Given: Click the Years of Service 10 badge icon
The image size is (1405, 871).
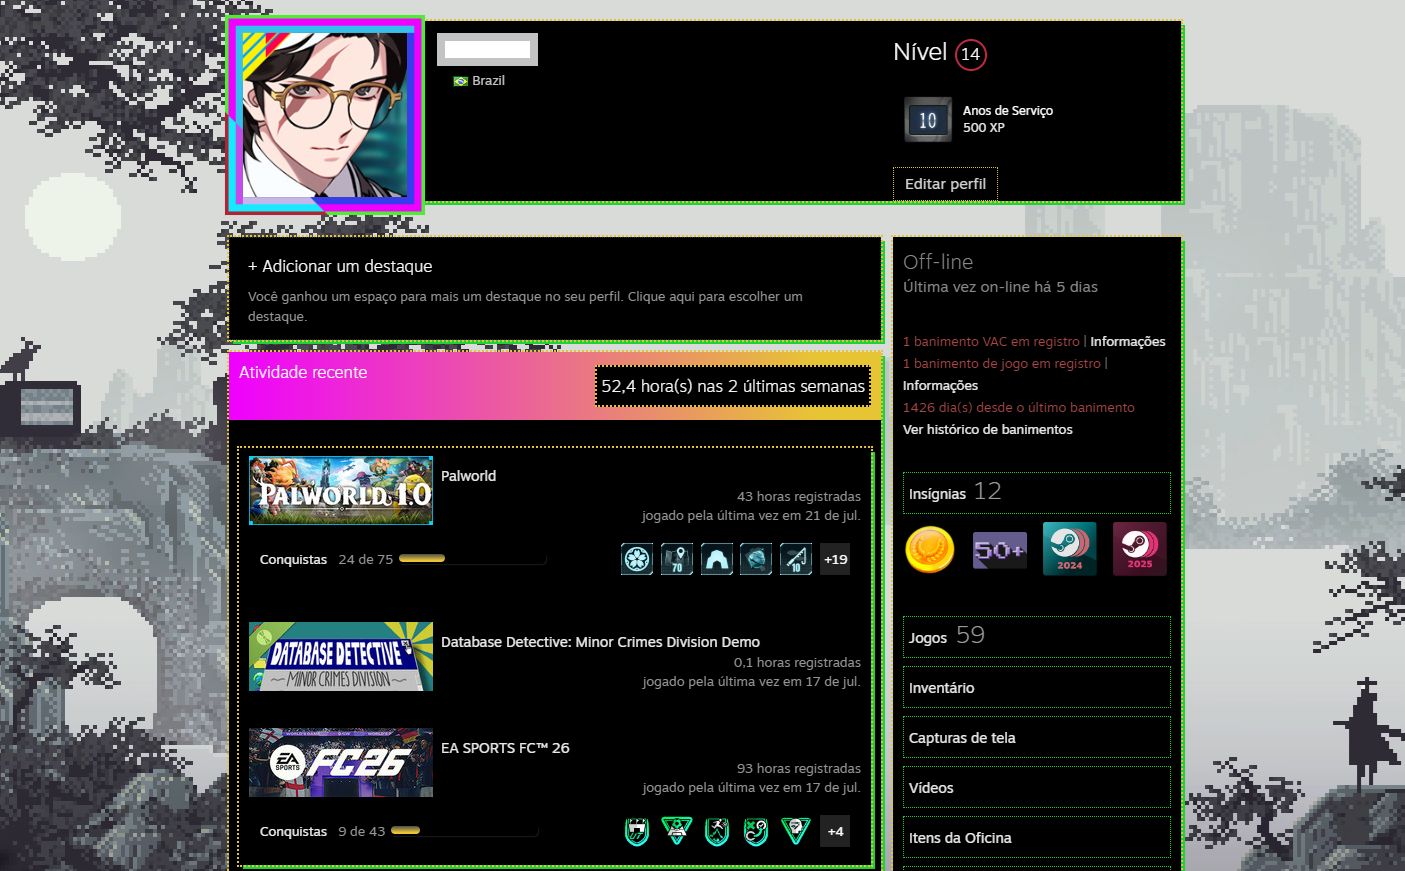Looking at the screenshot, I should tap(928, 120).
